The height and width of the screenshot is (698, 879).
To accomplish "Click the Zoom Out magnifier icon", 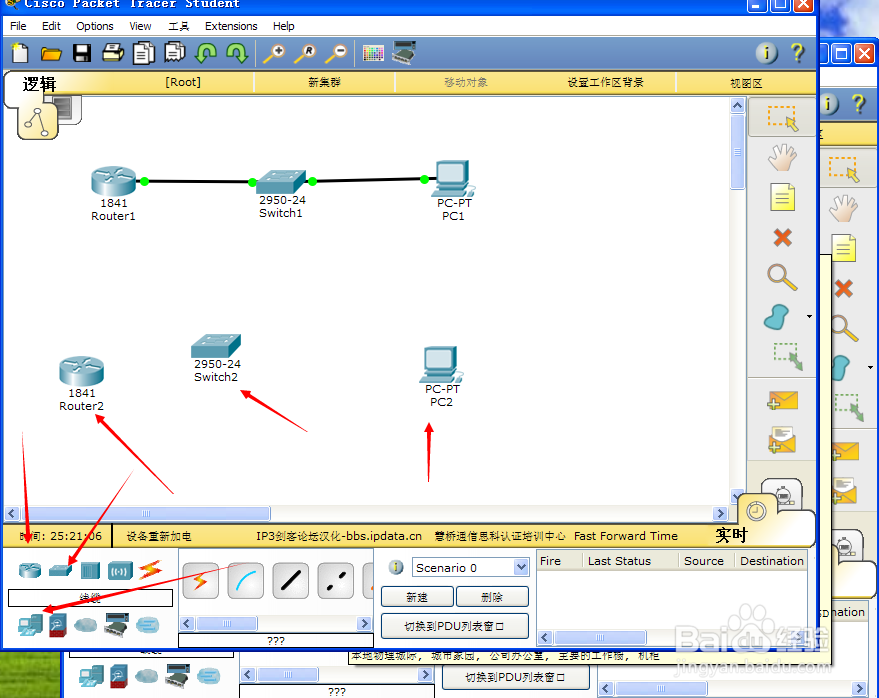I will [337, 53].
